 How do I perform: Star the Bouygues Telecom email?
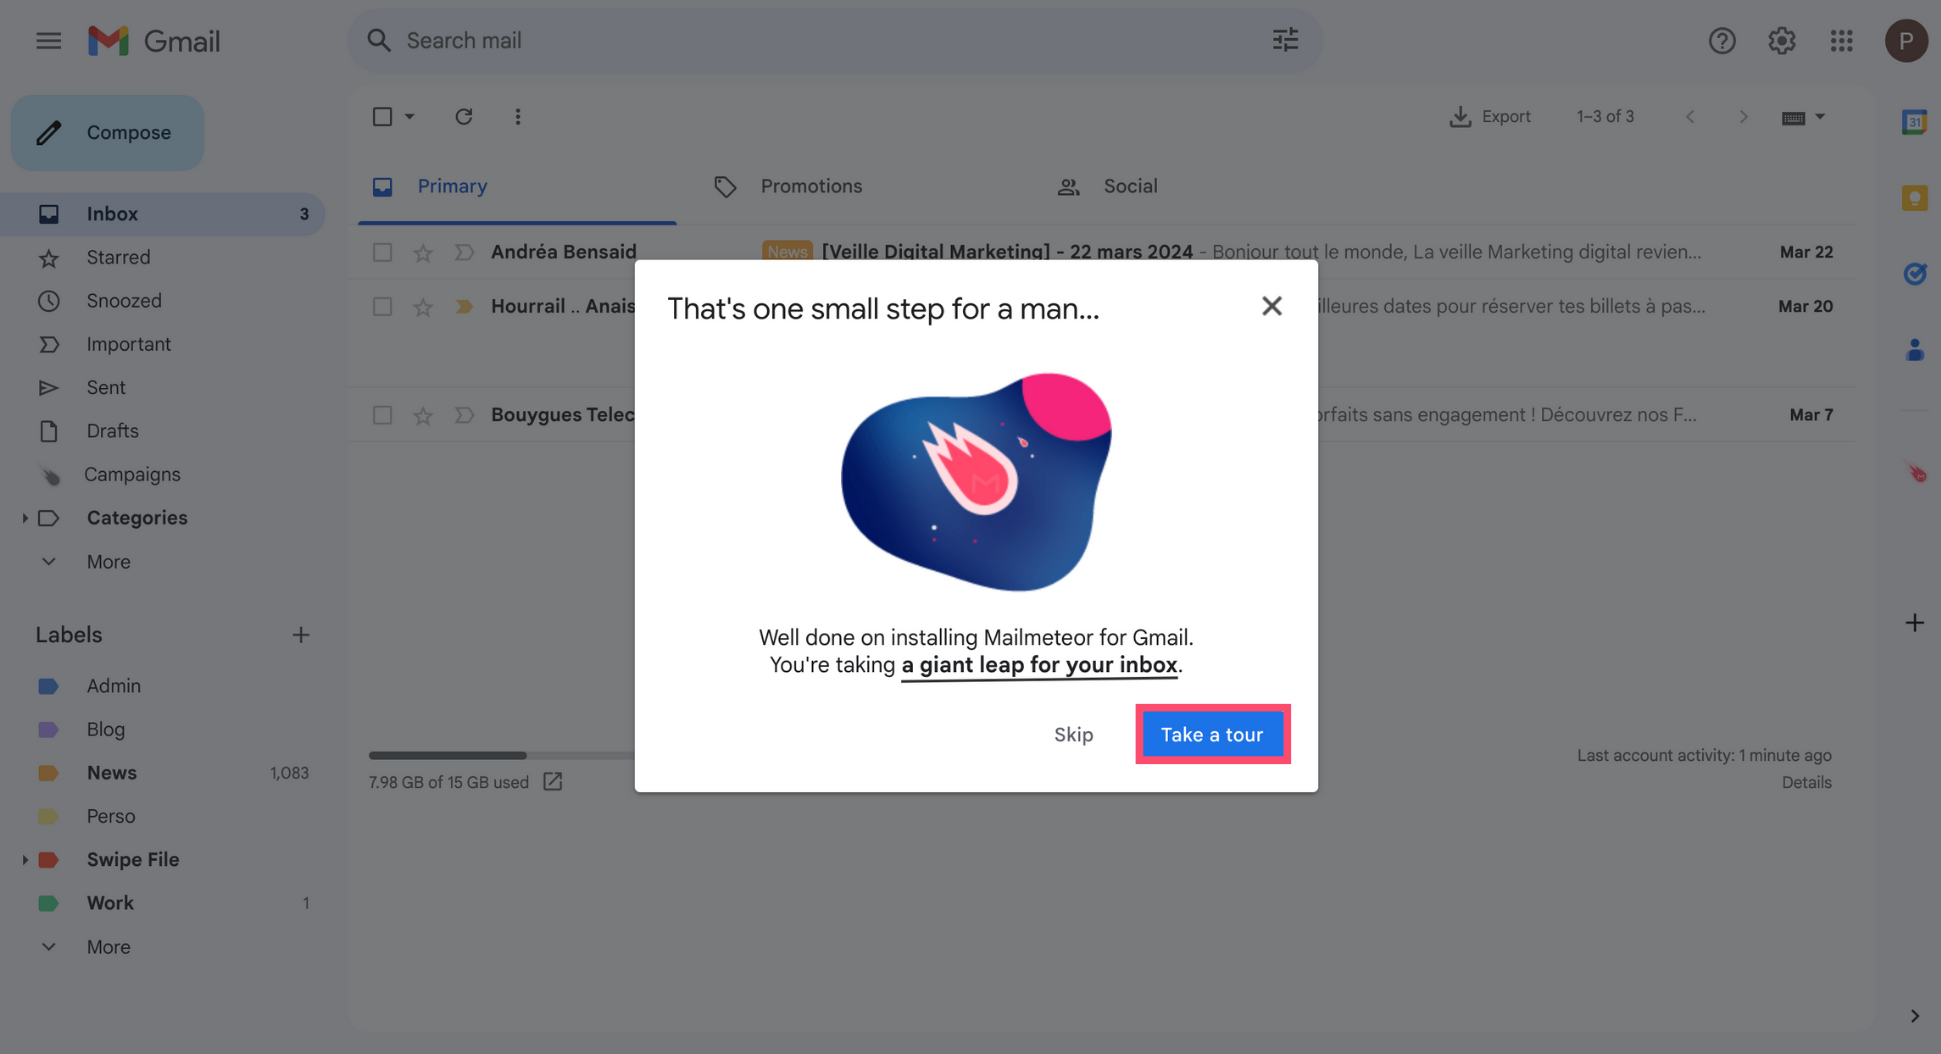(423, 415)
